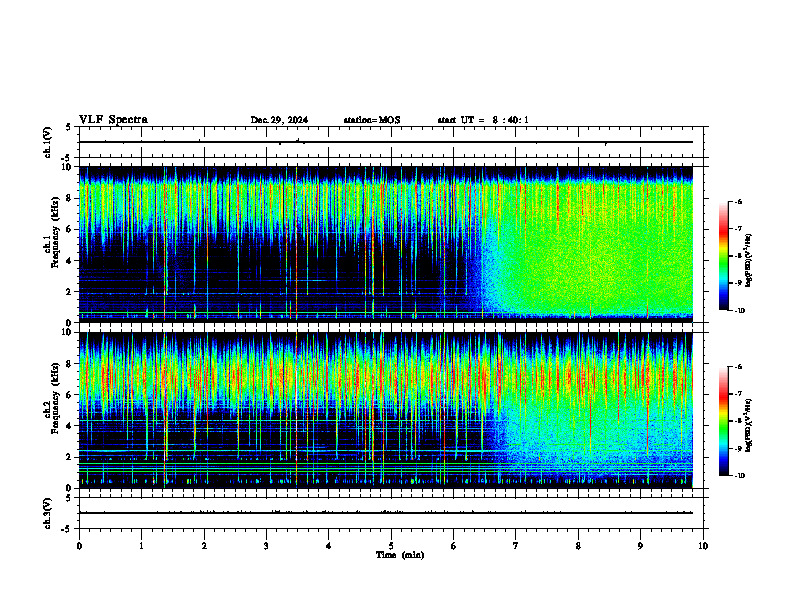Viewport: 792px width, 612px height.
Task: Click the ch.1 voltage waveform trace
Action: 386,142
